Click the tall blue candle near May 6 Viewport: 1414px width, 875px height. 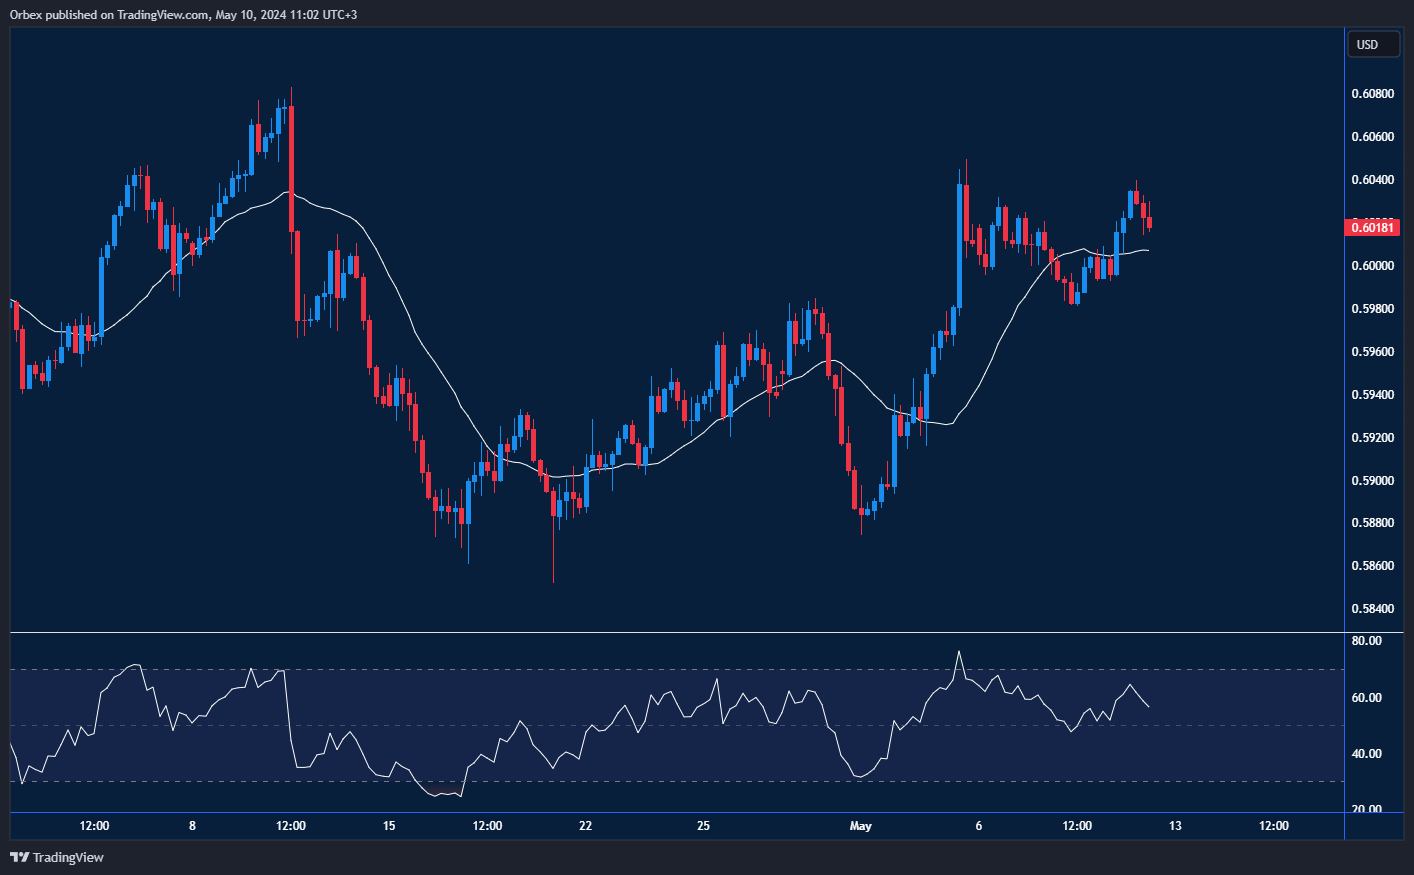(960, 250)
